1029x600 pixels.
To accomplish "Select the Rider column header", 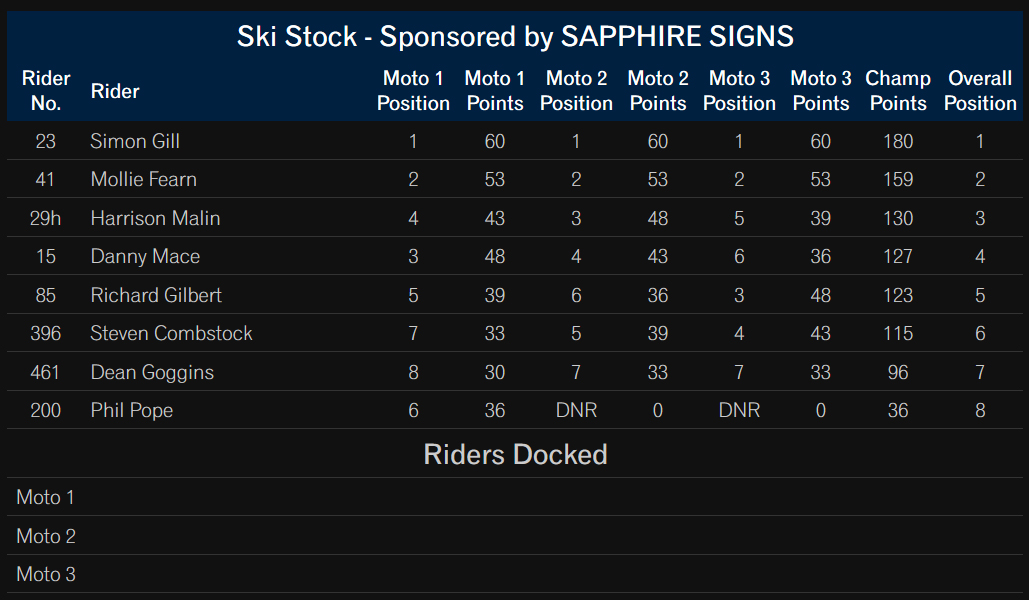I will click(115, 91).
